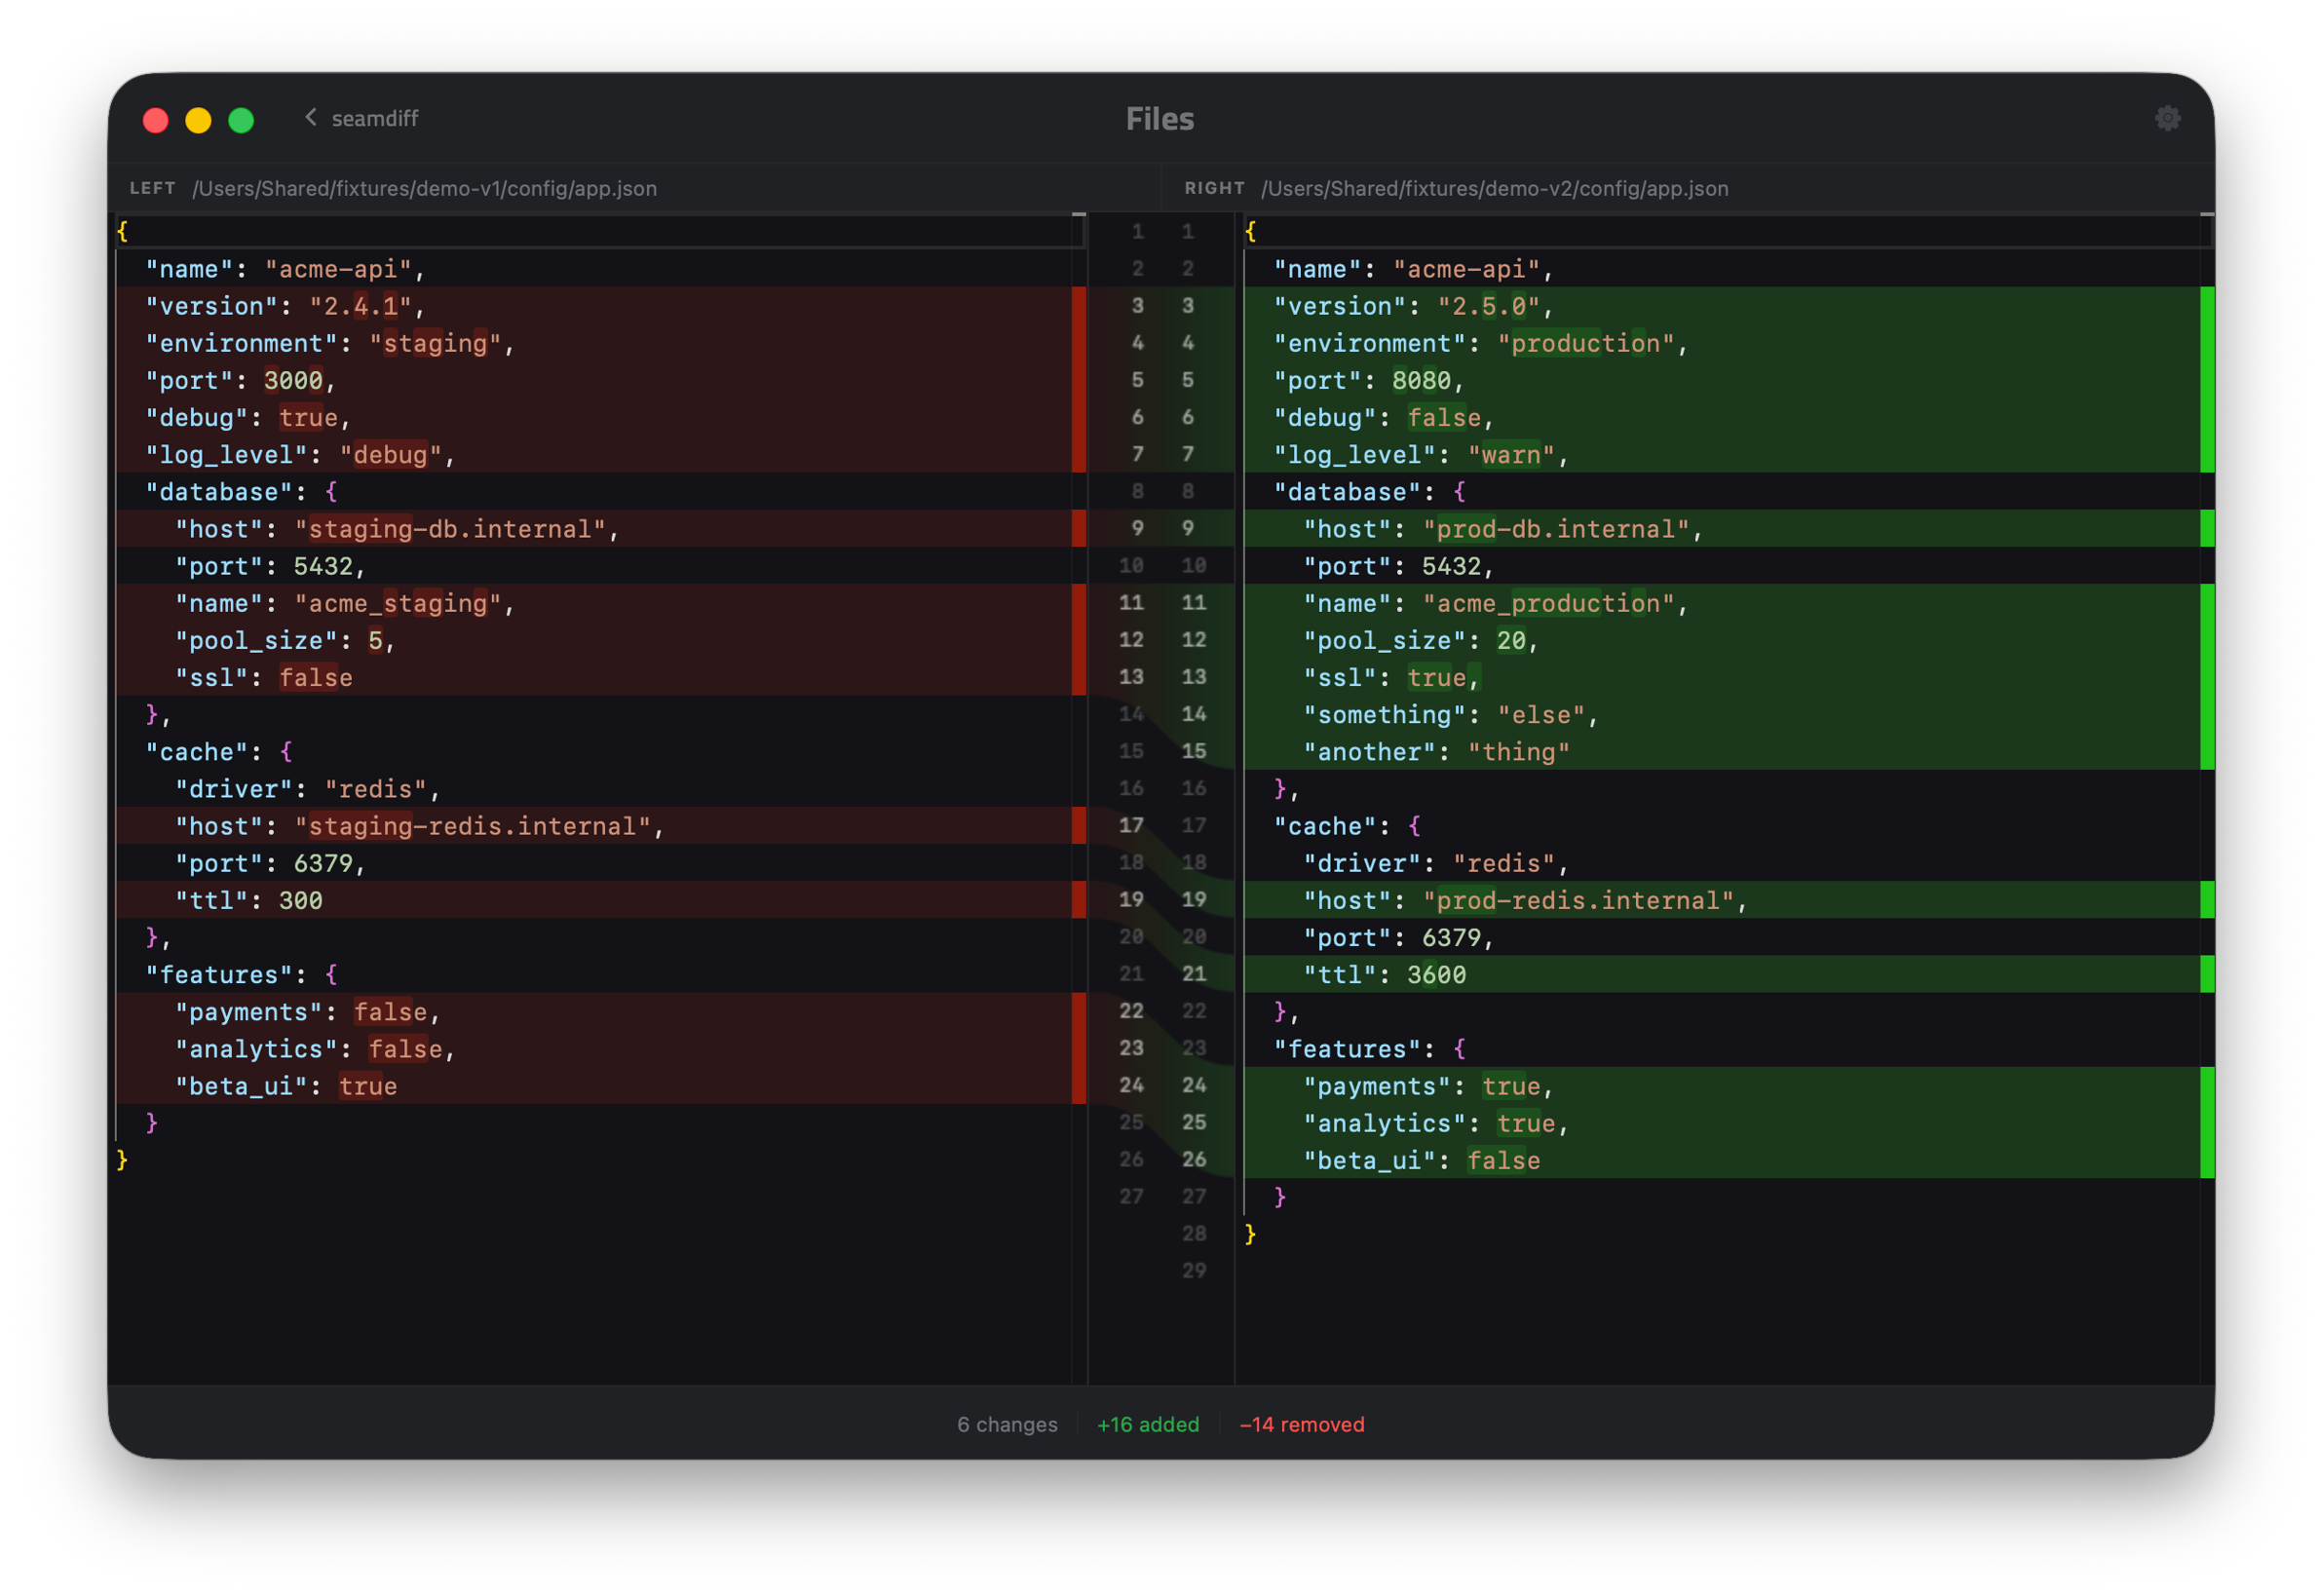Click right gutter line number 29
Screen dimensions: 2319x1596
click(1193, 1270)
